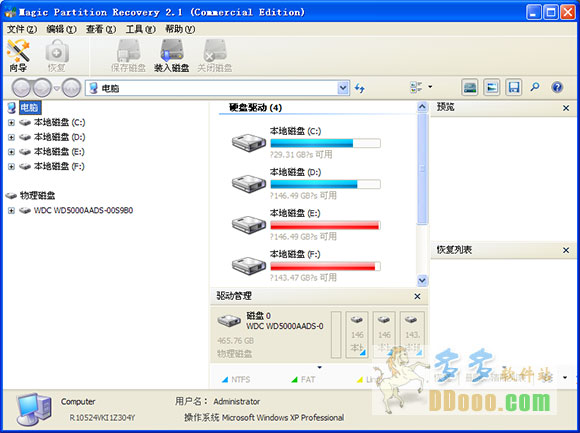Click the 恢复 recover toolbar icon

pyautogui.click(x=57, y=56)
